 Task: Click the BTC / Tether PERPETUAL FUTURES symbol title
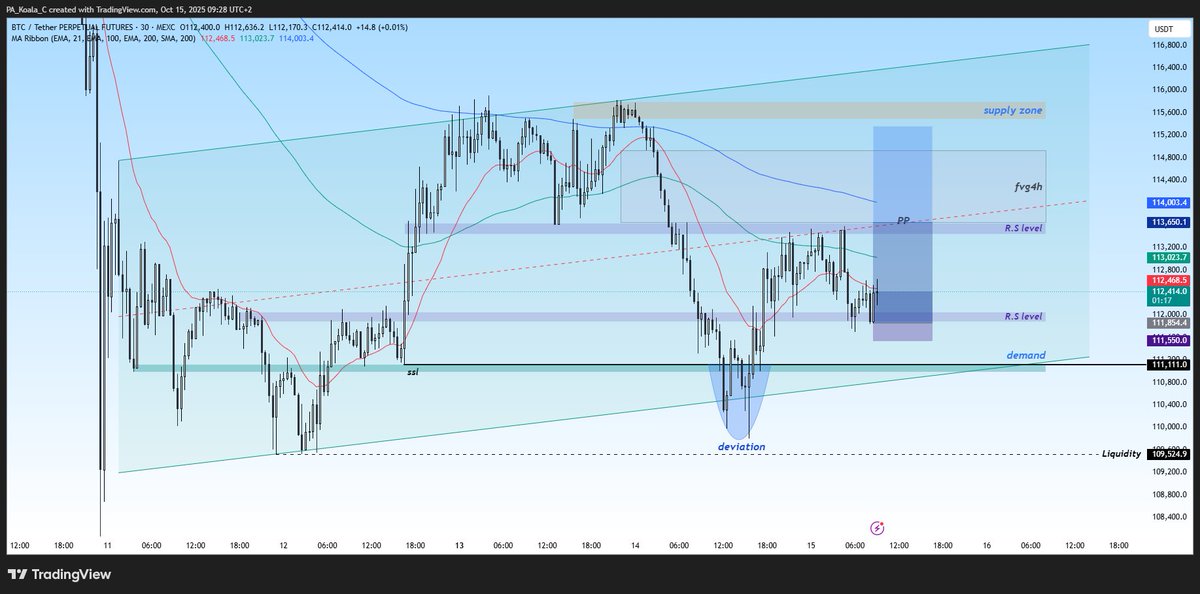pos(78,27)
